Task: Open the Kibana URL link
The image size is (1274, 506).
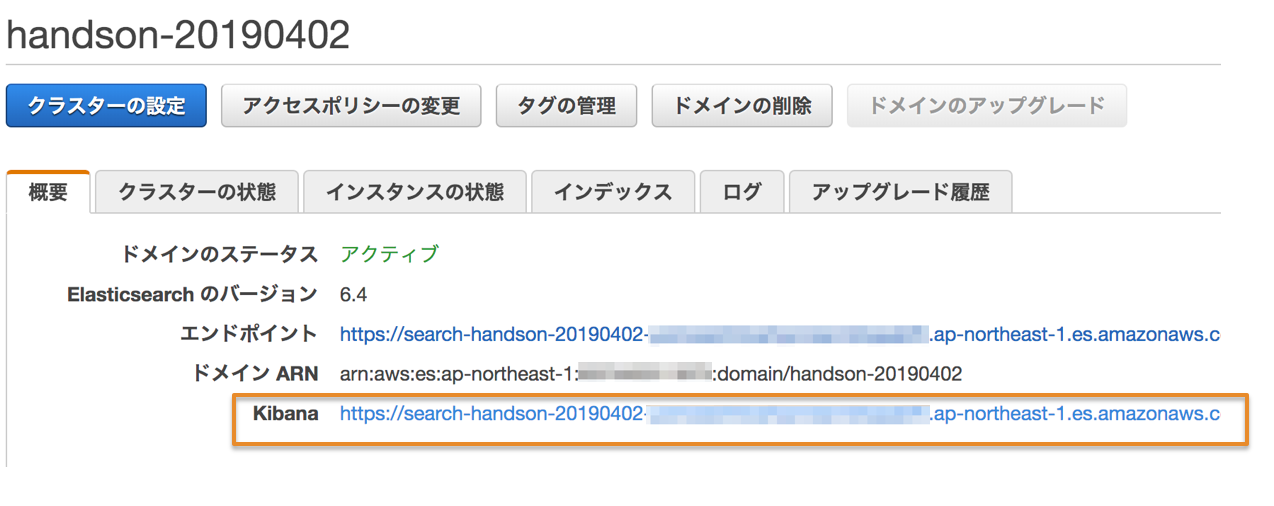Action: [780, 413]
